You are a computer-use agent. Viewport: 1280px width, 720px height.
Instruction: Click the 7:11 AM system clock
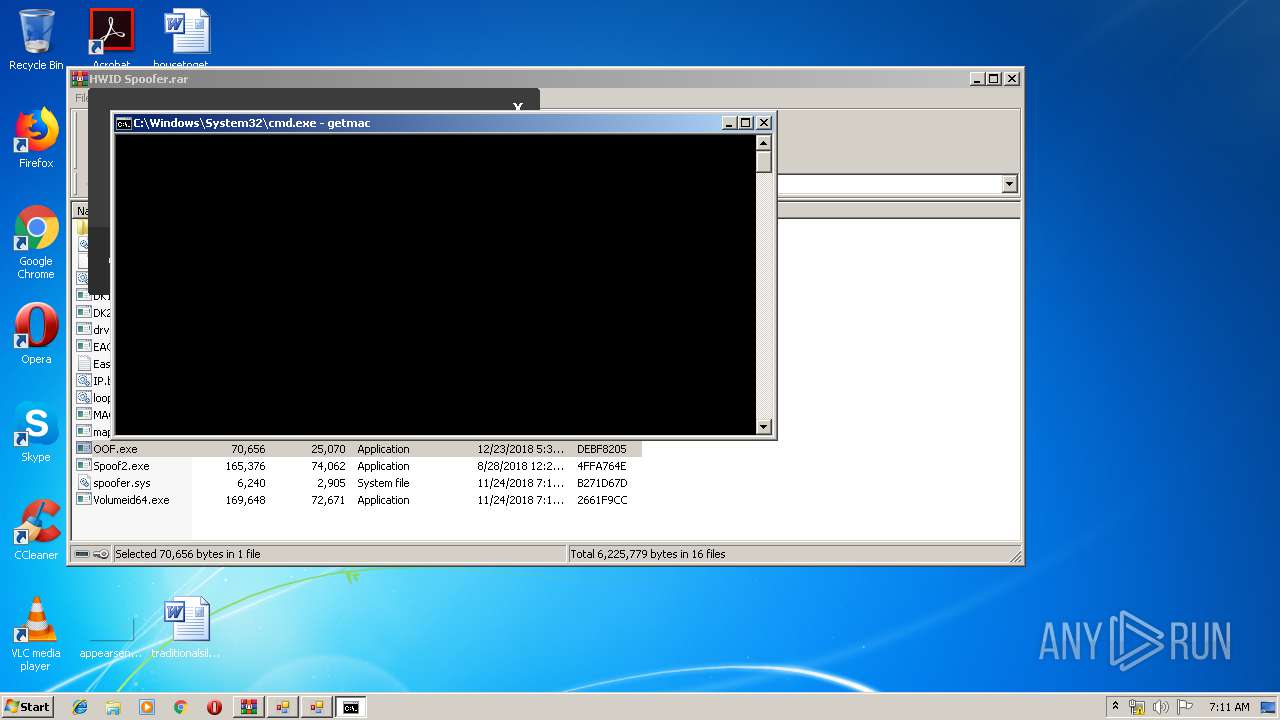[x=1229, y=707]
